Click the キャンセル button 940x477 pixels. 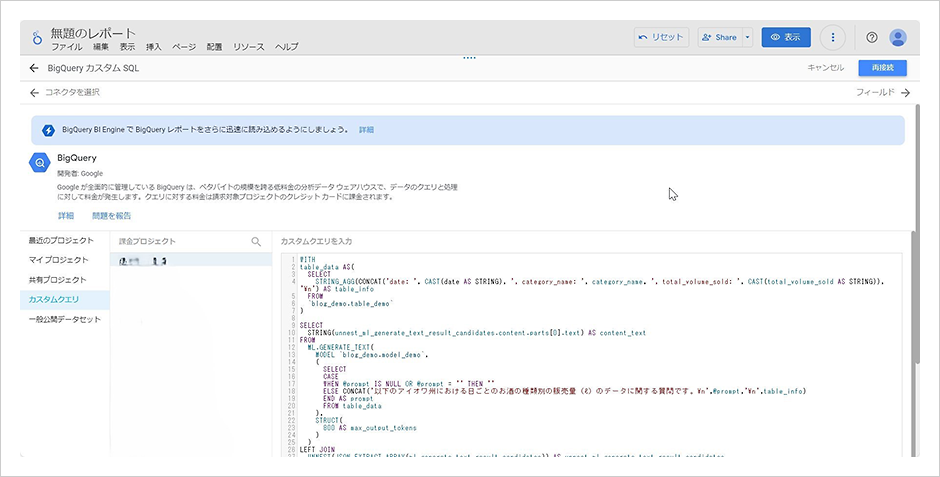click(x=825, y=68)
